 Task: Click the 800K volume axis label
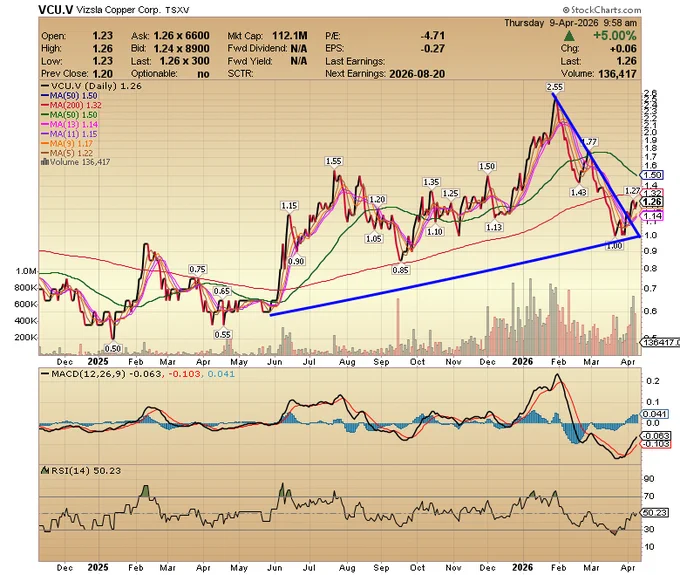[26, 288]
